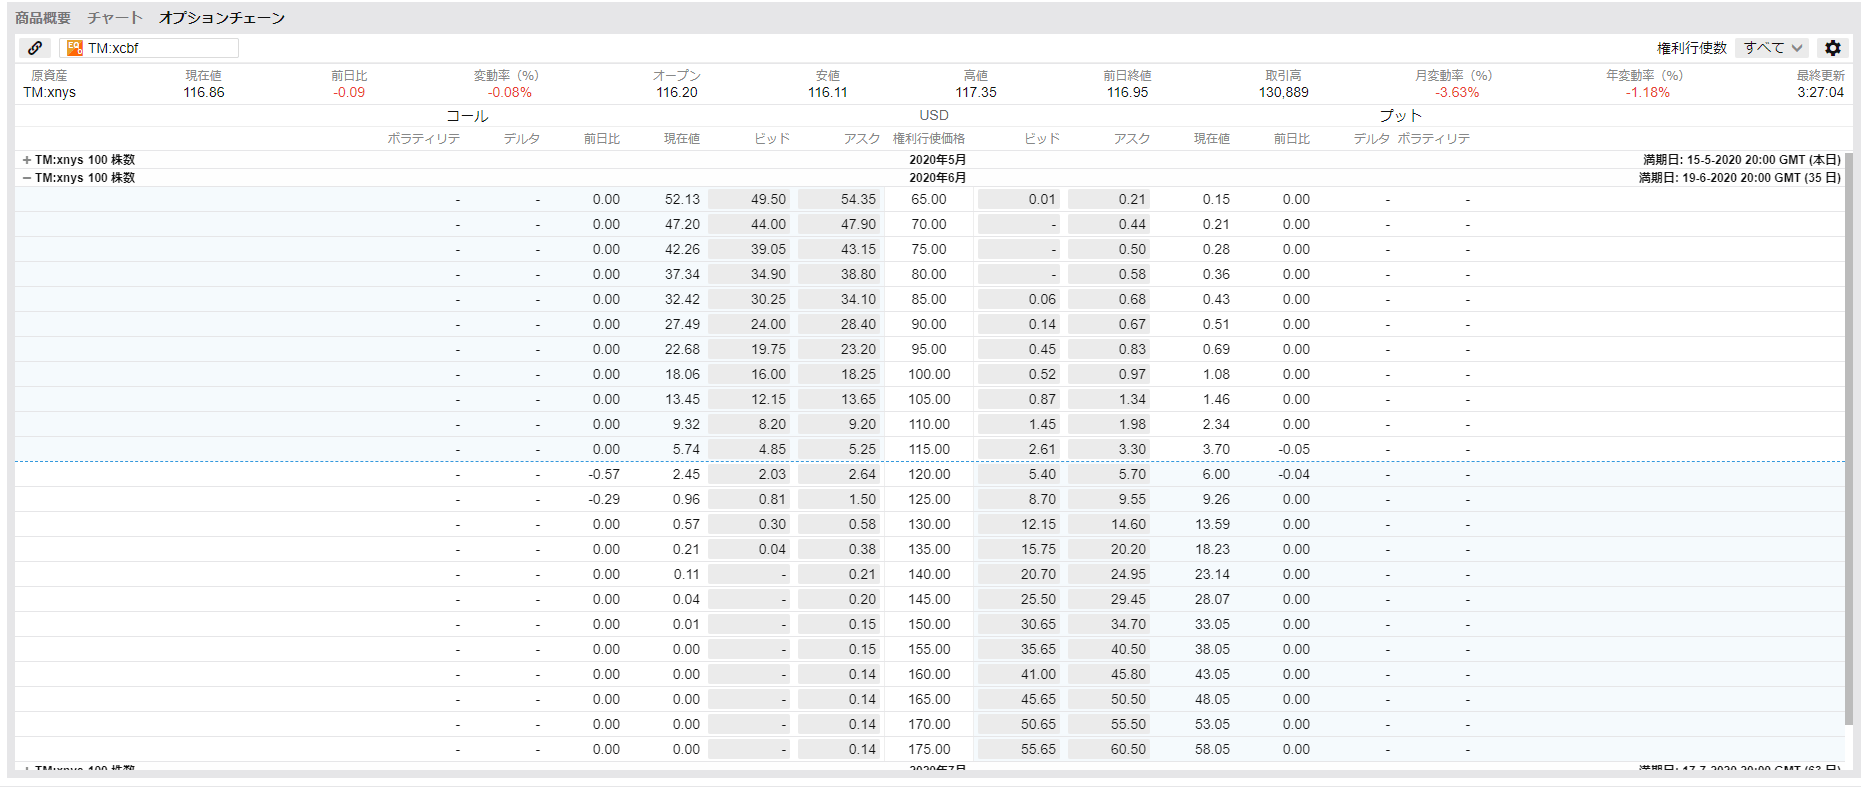Image resolution: width=1869 pixels, height=787 pixels.
Task: Click the option chain vertical scrollbar
Action: tap(1849, 440)
